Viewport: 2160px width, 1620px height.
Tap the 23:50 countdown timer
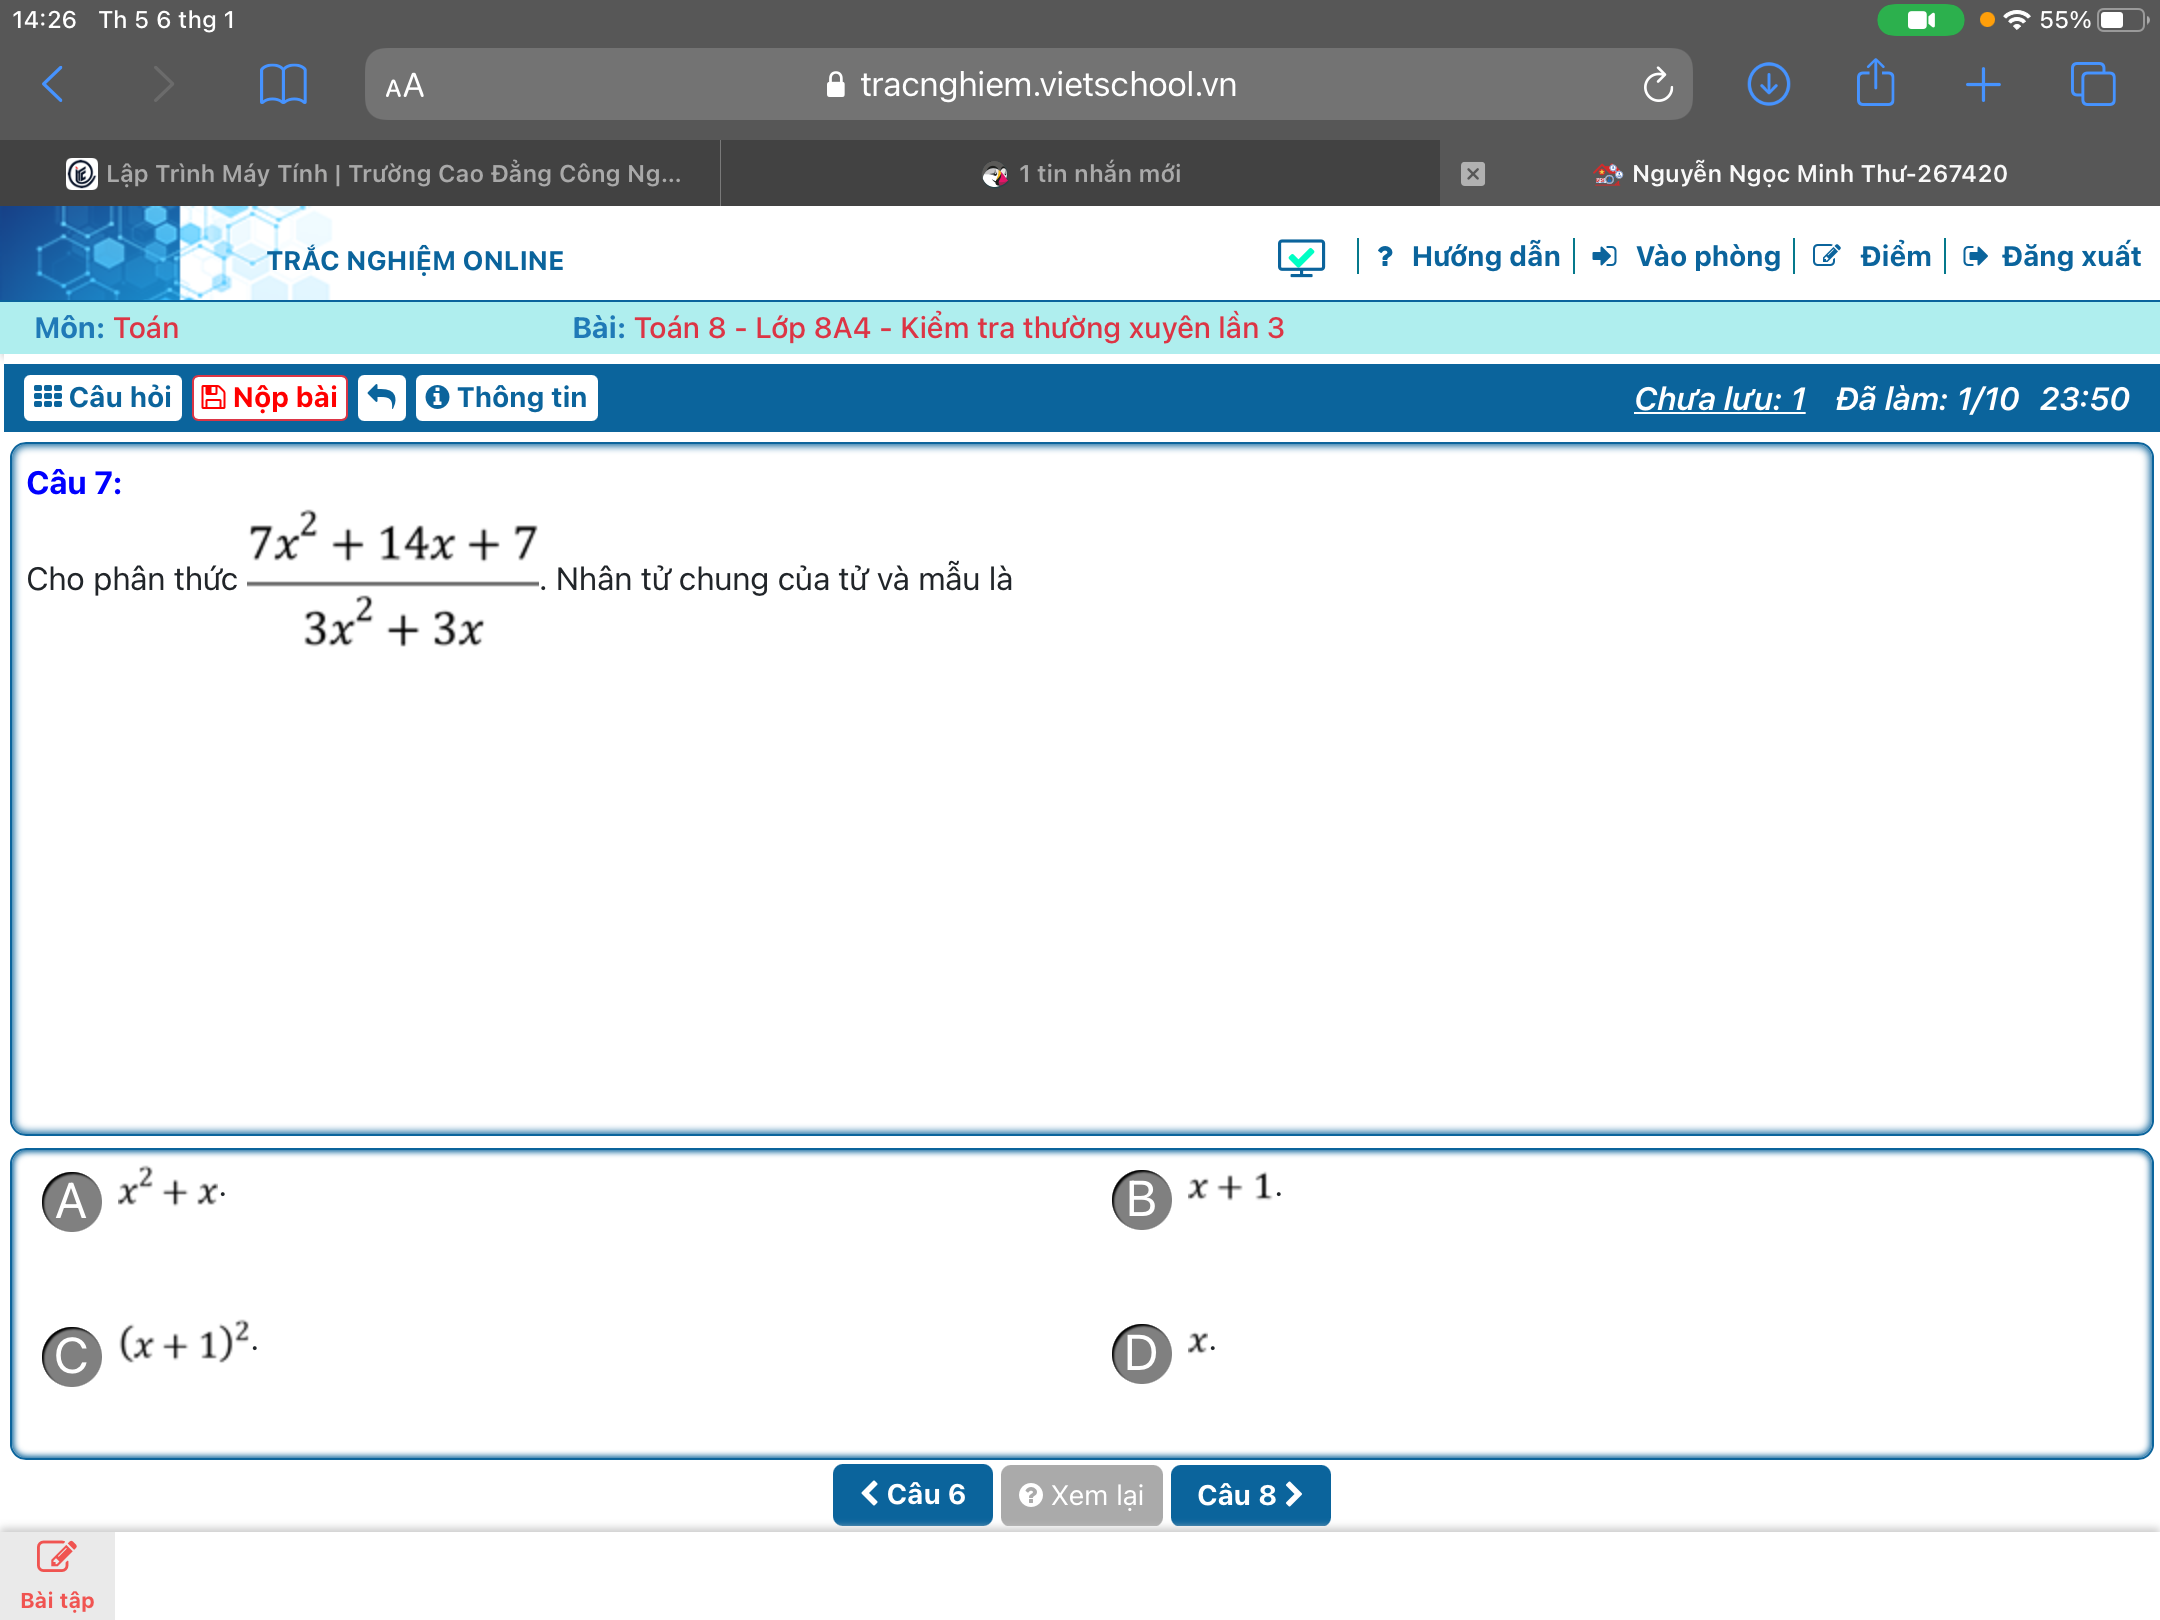click(x=2085, y=399)
